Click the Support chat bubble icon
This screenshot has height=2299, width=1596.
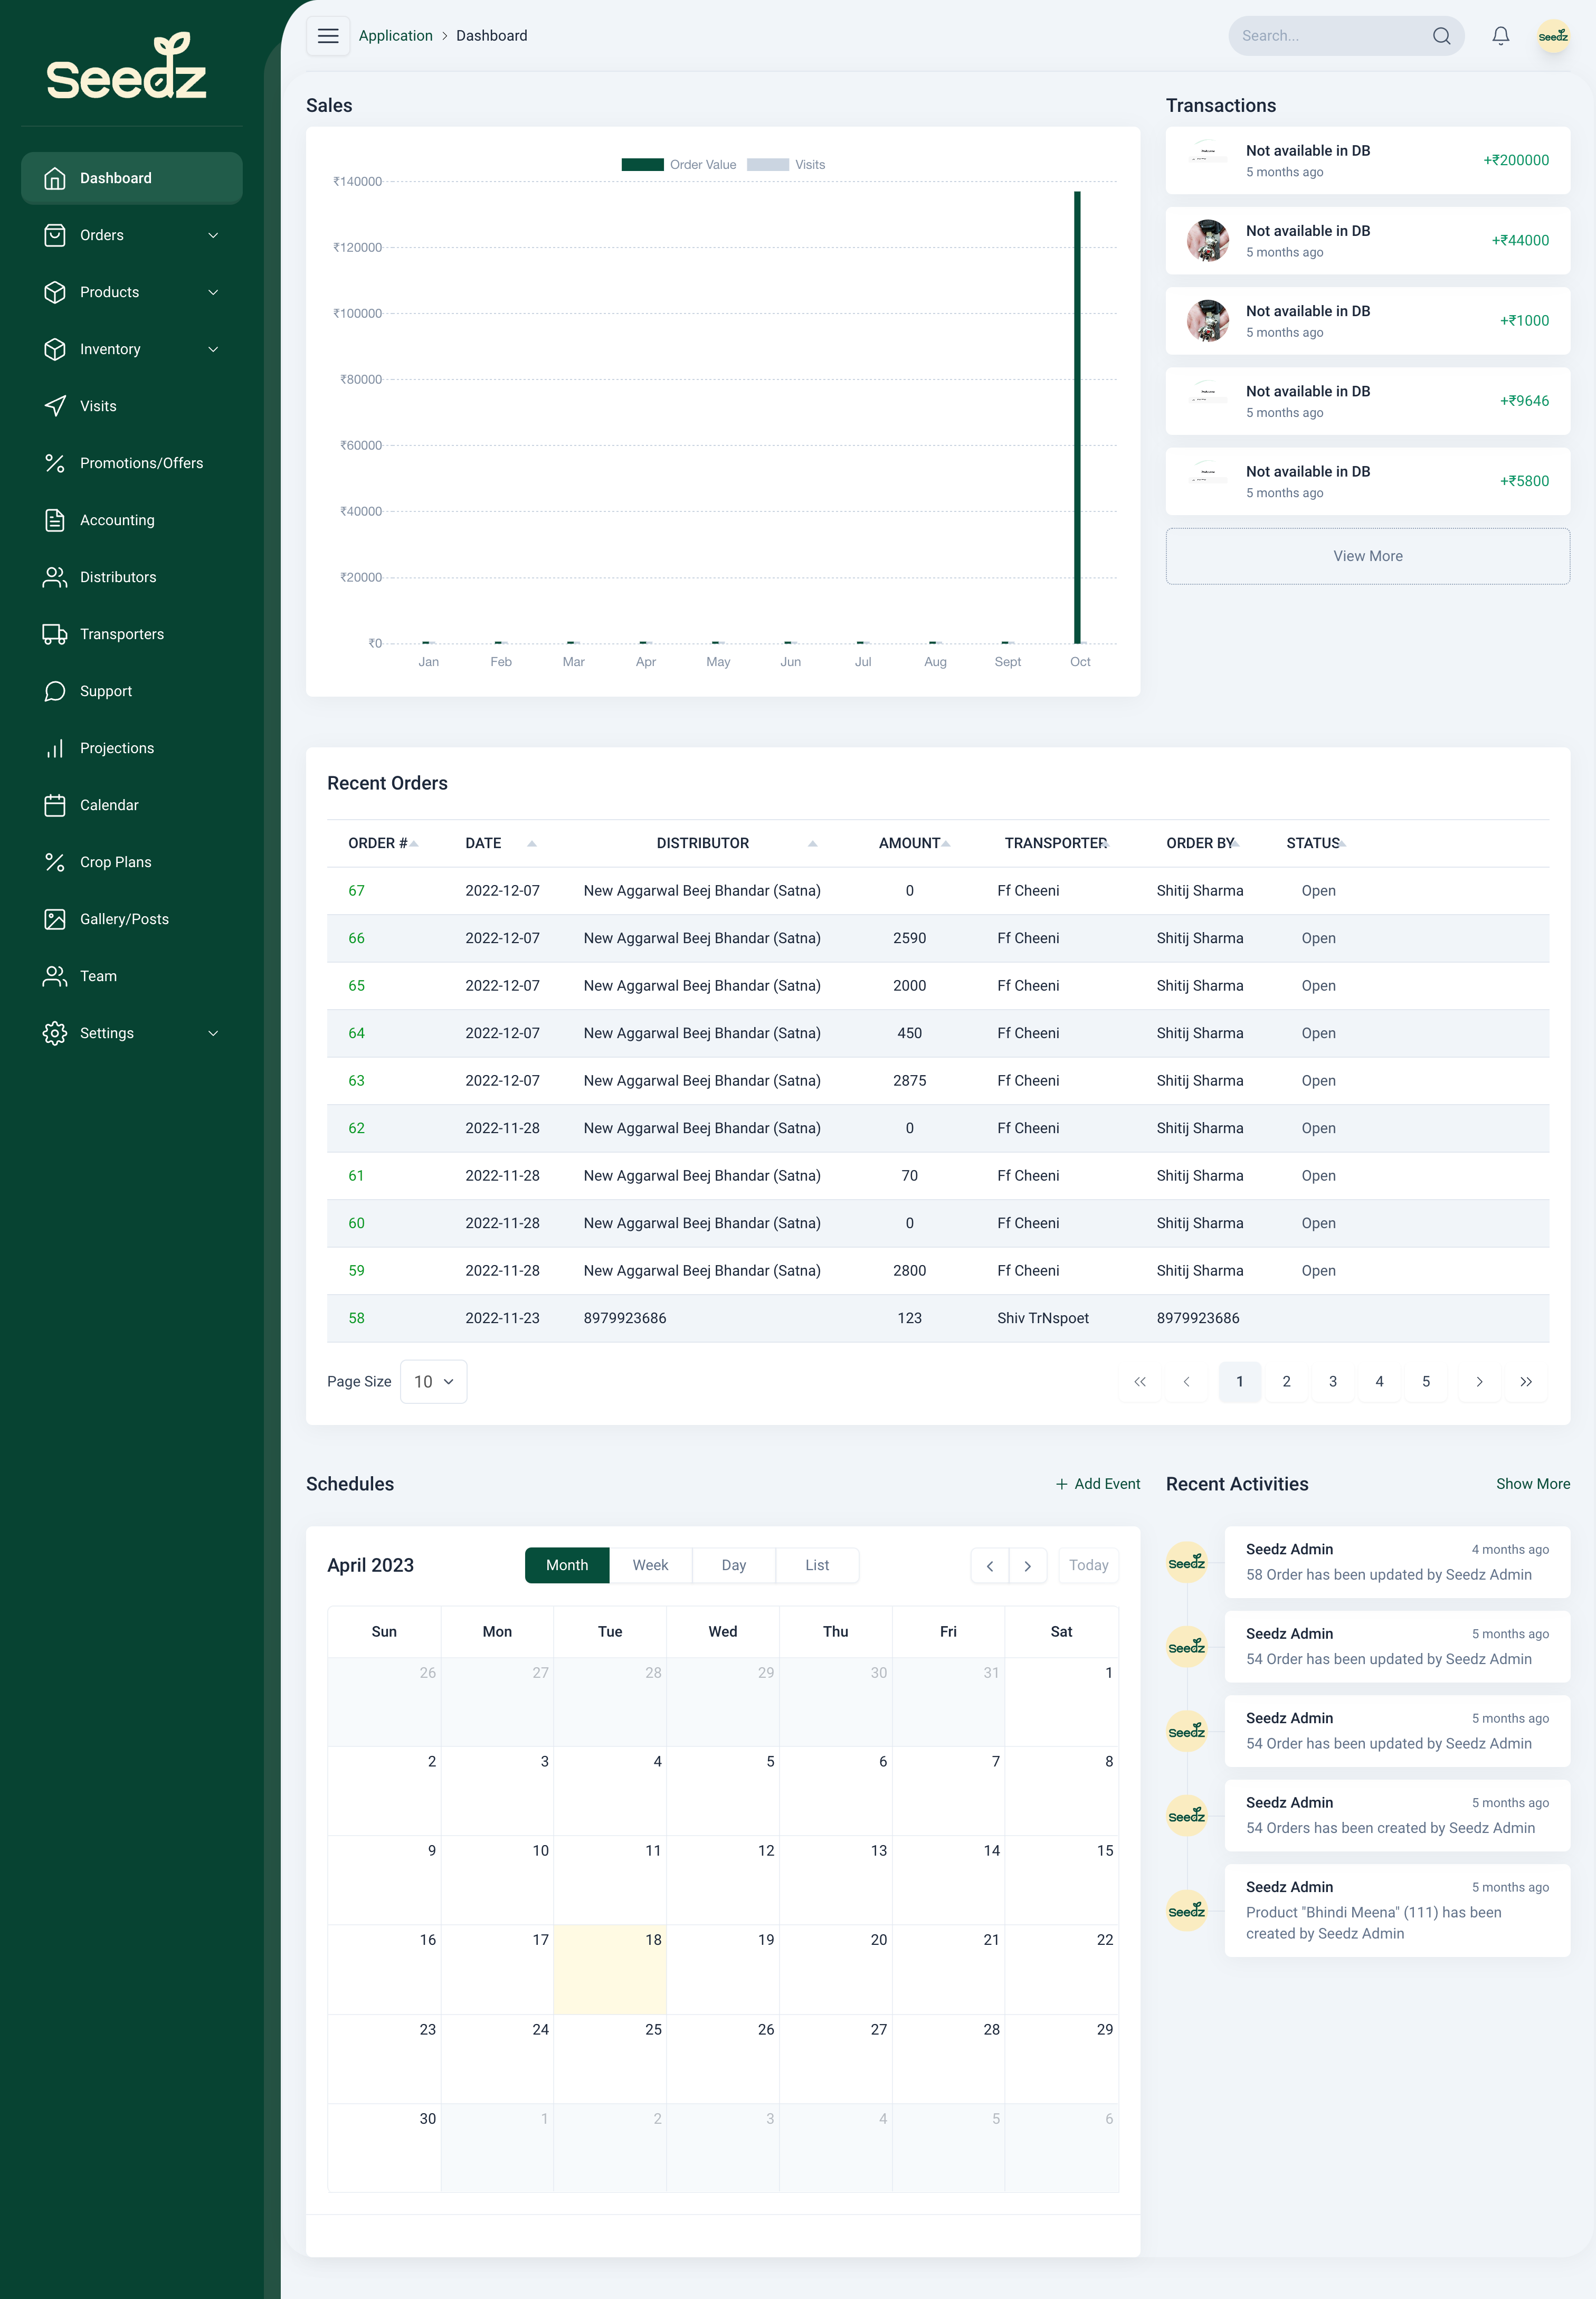pos(55,691)
